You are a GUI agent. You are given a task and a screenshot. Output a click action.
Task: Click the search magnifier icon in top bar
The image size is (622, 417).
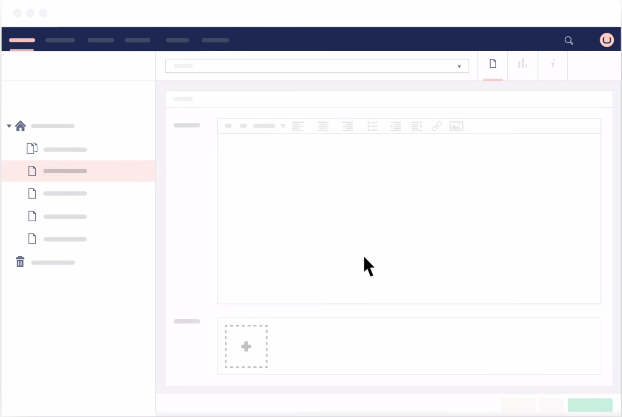569,41
